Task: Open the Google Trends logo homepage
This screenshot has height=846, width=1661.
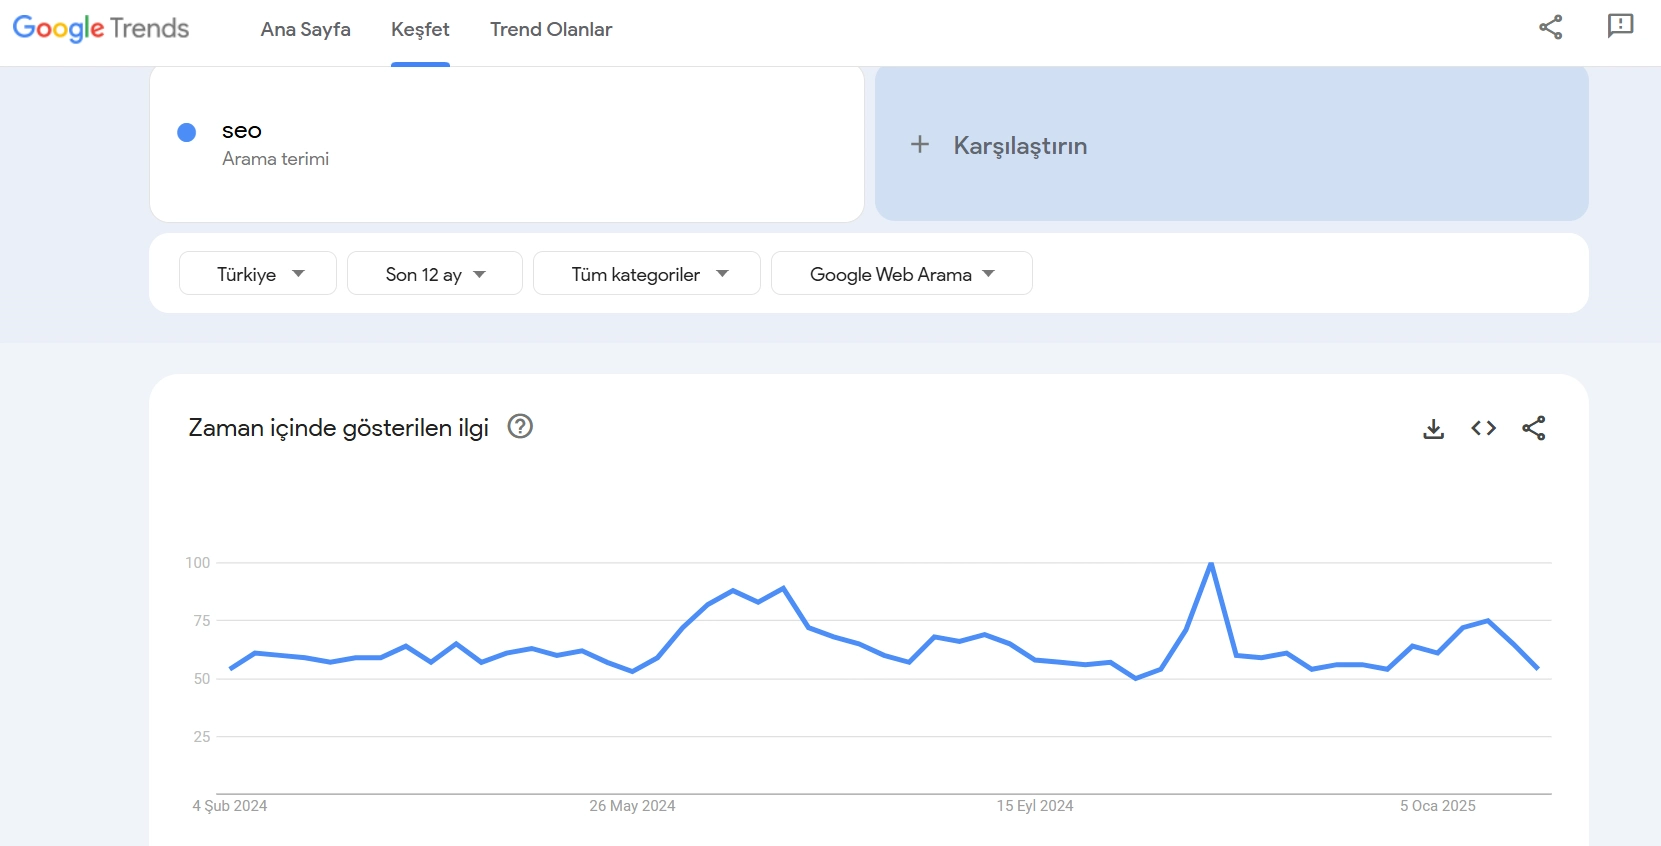Action: 101,28
